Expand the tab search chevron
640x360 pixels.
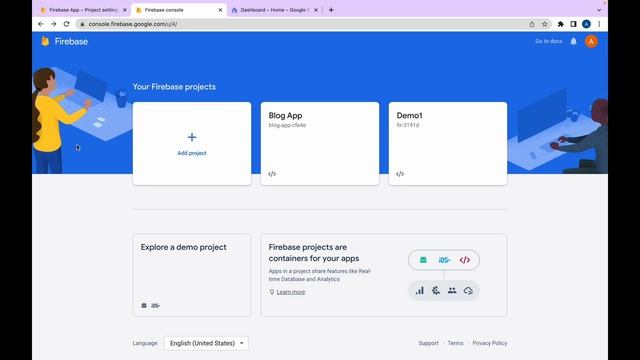(599, 10)
